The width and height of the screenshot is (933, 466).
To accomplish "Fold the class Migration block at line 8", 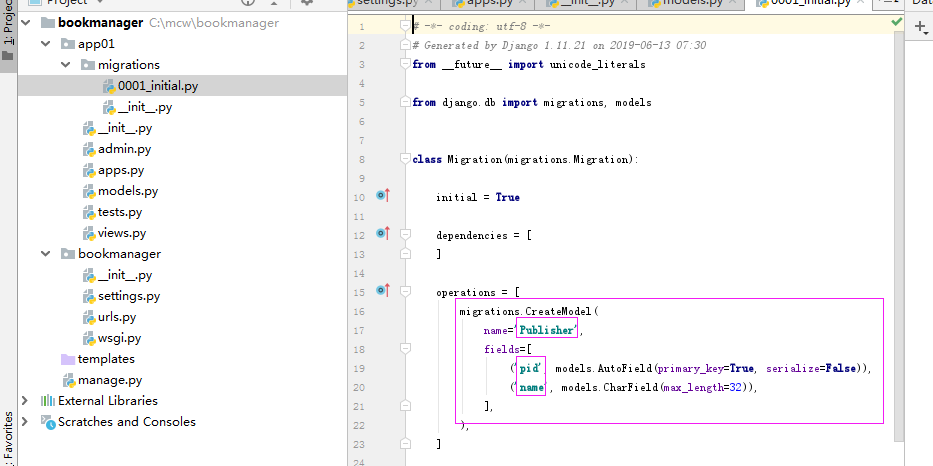I will (x=405, y=159).
